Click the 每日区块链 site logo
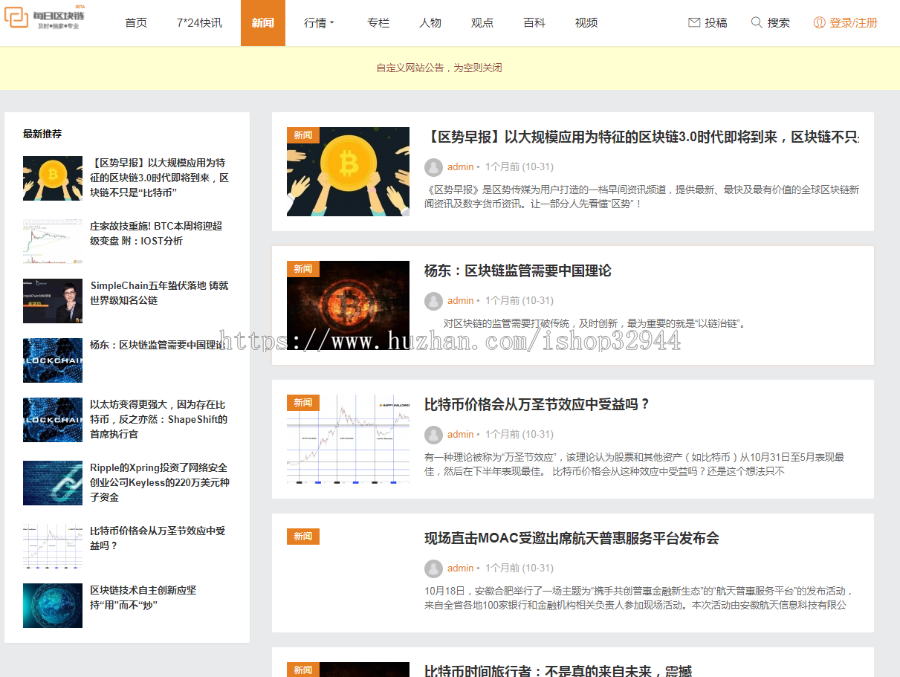 coord(45,17)
